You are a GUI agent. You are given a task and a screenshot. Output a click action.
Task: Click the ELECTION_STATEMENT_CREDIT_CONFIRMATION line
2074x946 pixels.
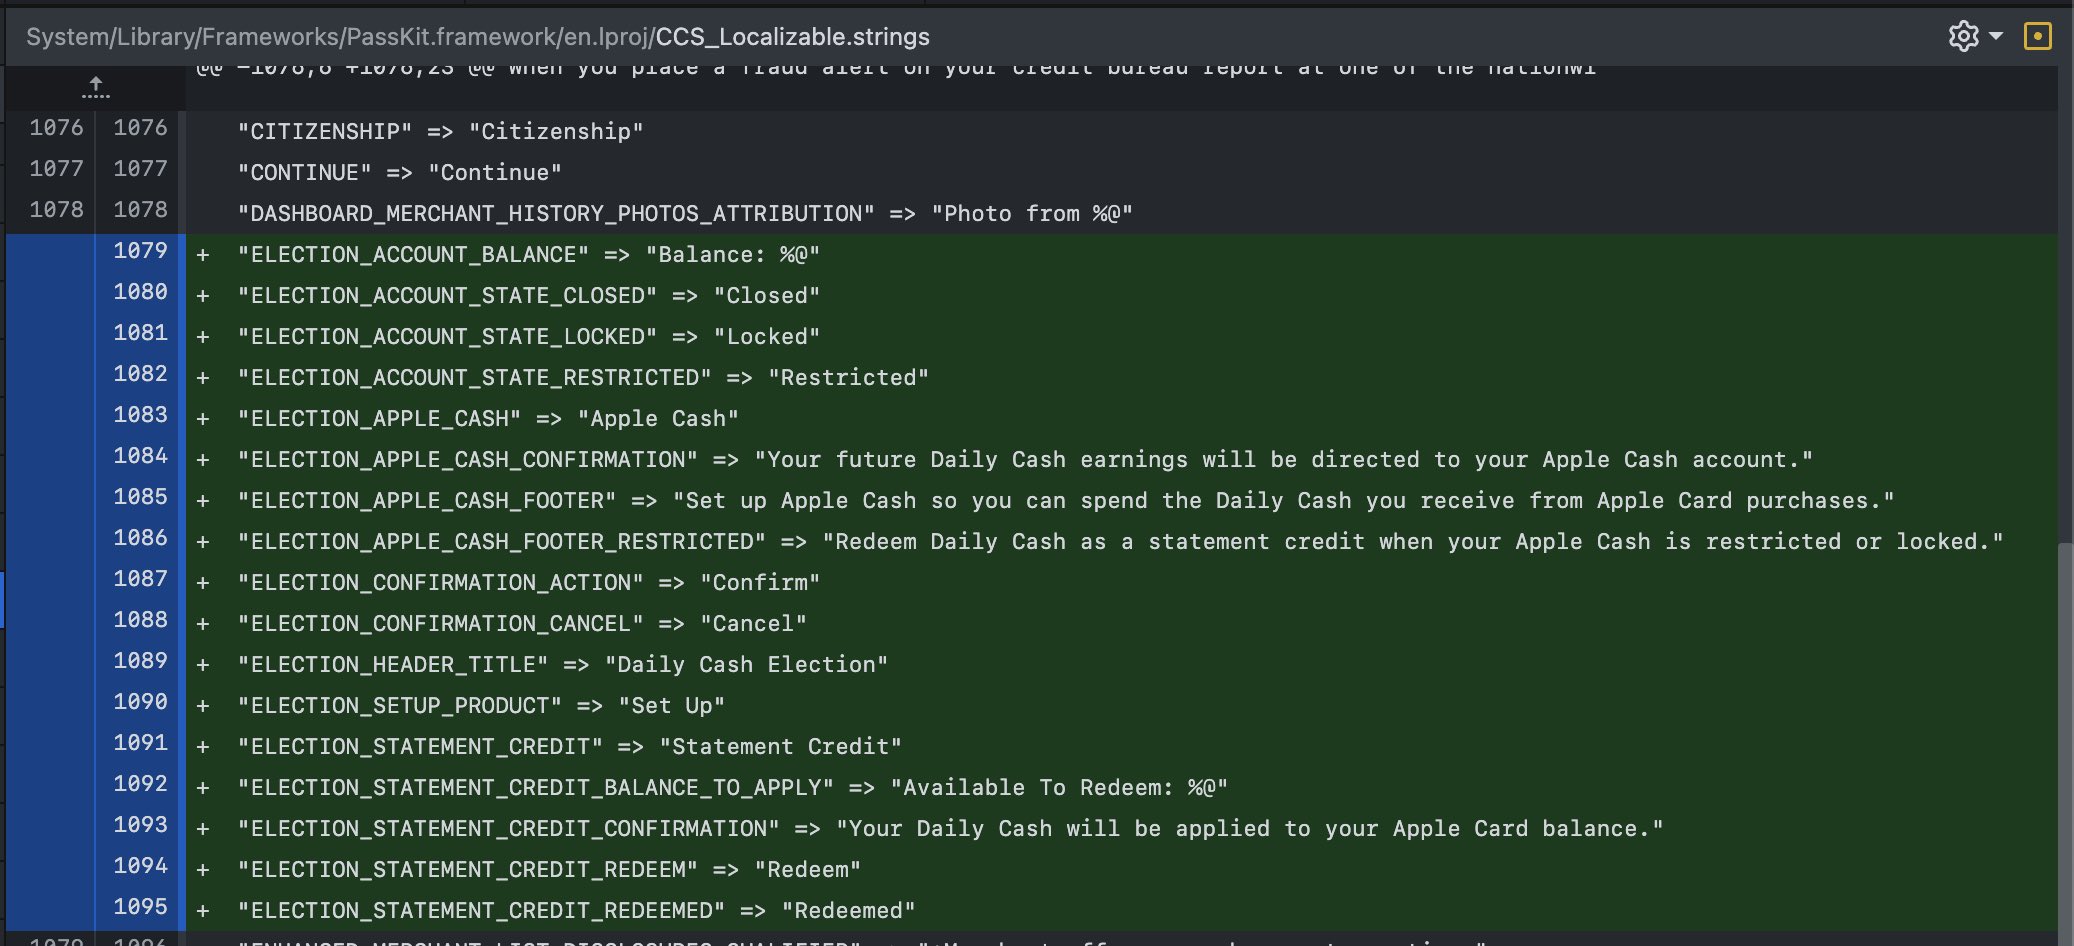pyautogui.click(x=950, y=828)
